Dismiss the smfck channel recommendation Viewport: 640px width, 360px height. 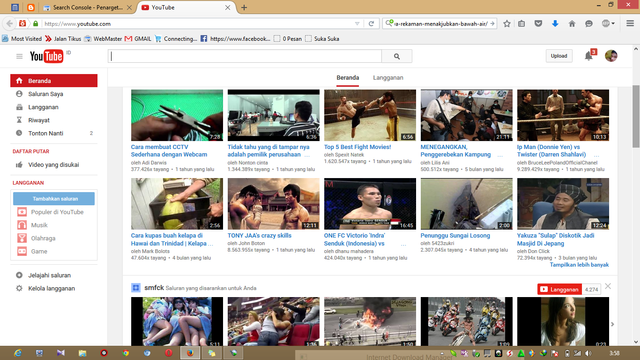pos(608,286)
